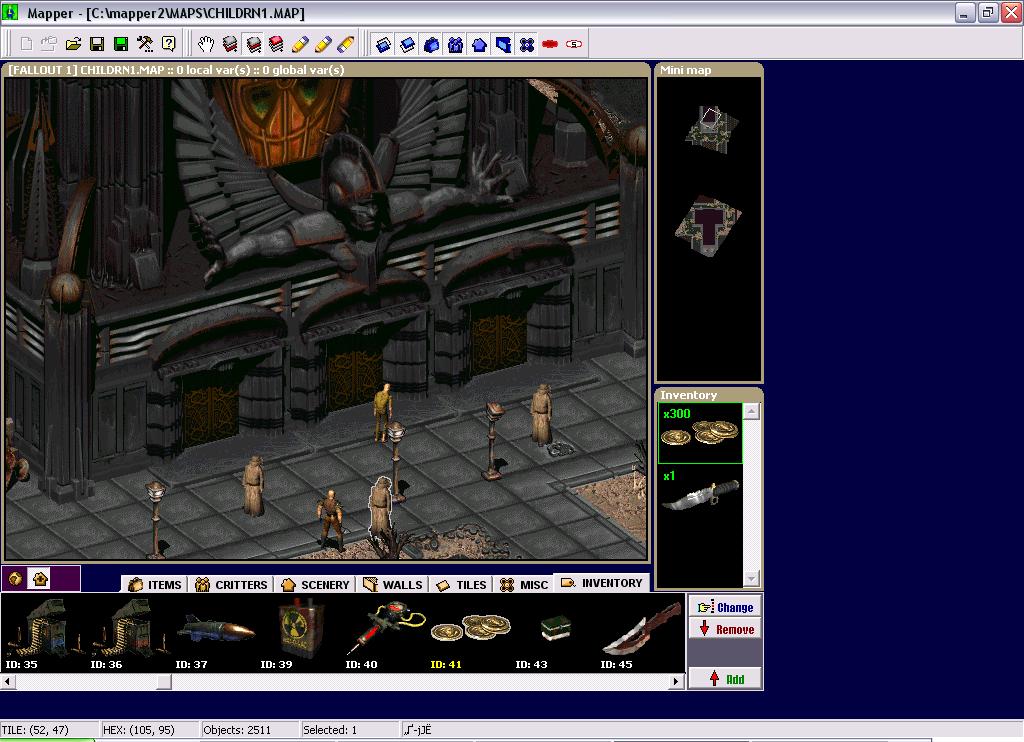Screen dimensions: 1024x742
Task: Click the item palette right scroll arrow
Action: pyautogui.click(x=677, y=681)
